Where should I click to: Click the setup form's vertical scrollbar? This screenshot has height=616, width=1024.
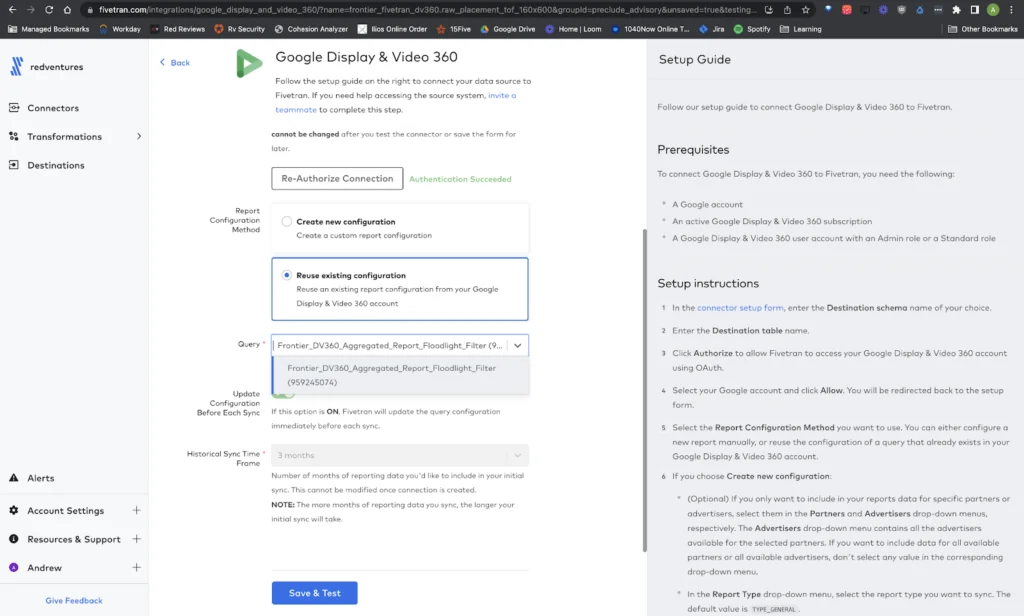point(645,390)
